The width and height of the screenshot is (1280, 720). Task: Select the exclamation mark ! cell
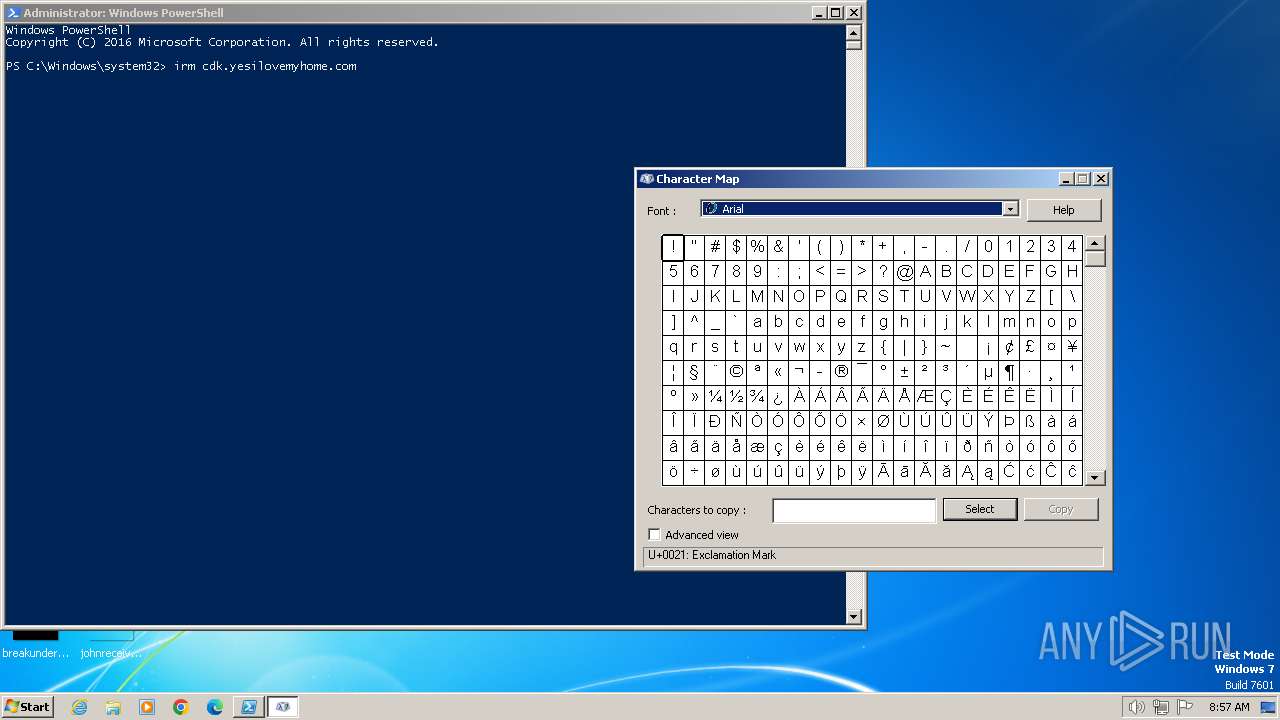click(673, 247)
